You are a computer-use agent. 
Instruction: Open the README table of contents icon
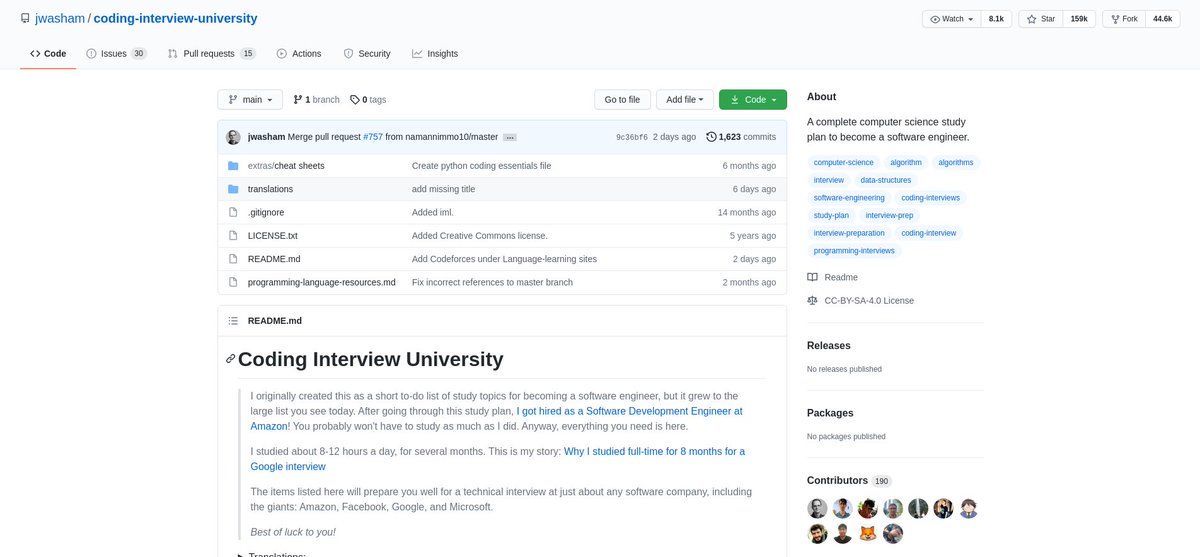tap(233, 321)
